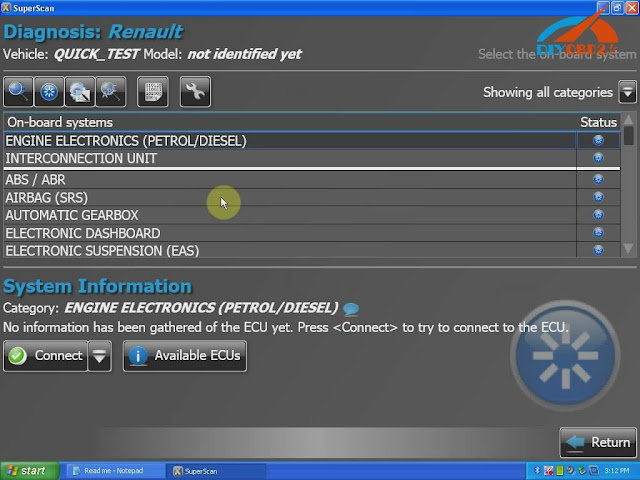Screen dimensions: 640x480
Task: Click the System Information heading
Action: pos(97,286)
